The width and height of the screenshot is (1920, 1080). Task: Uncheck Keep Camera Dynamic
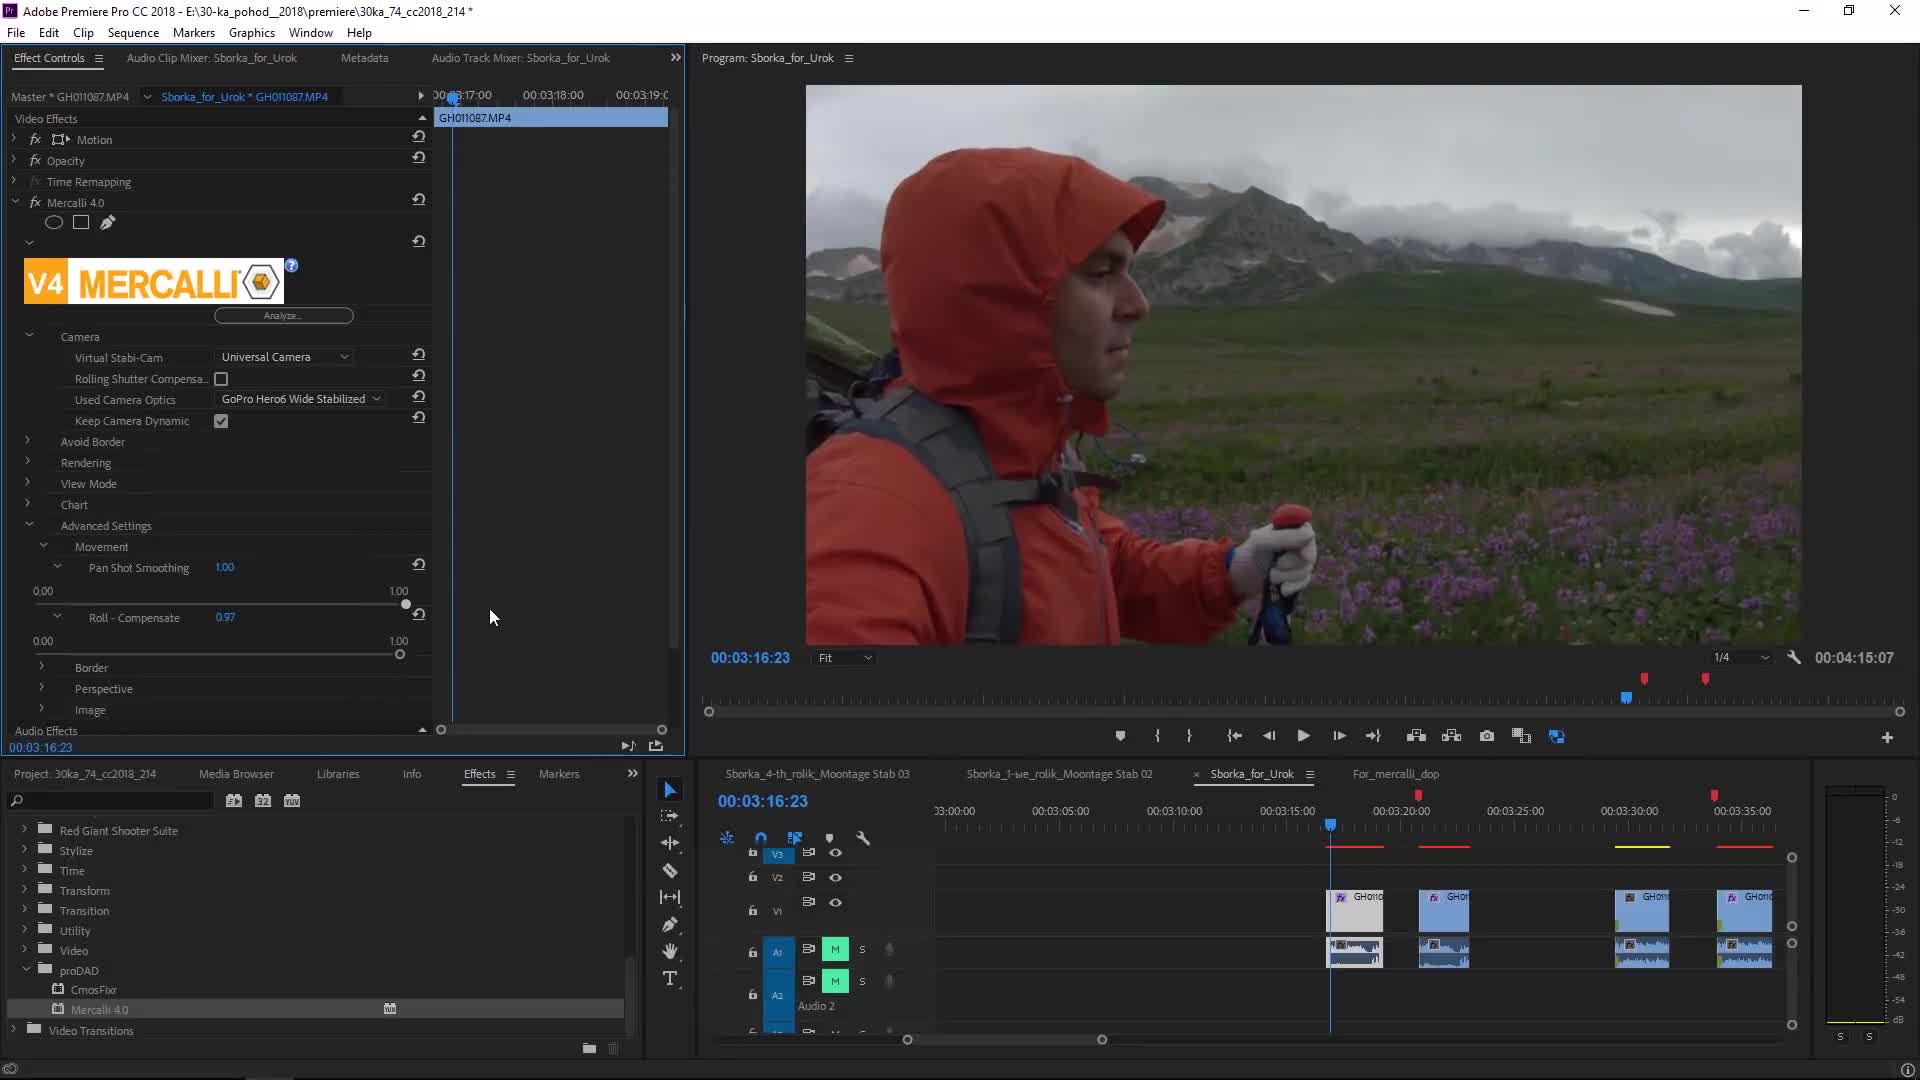(x=221, y=421)
